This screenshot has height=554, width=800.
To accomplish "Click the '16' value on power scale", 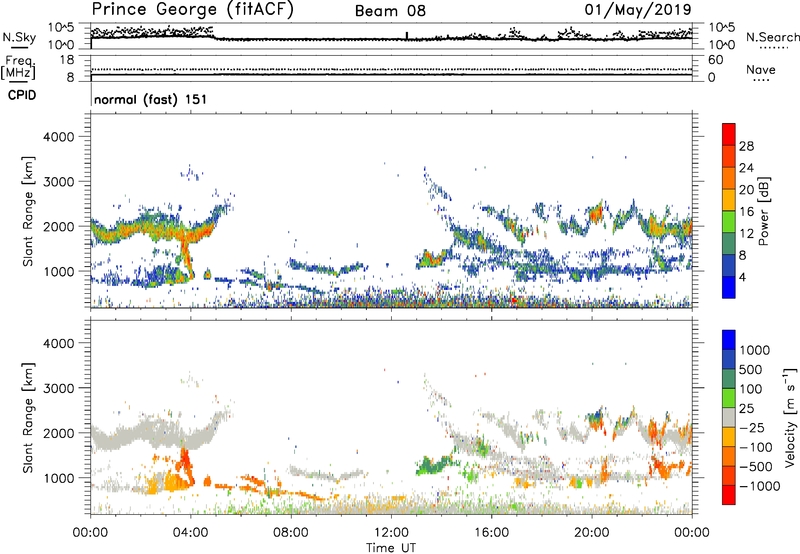I will click(x=746, y=212).
